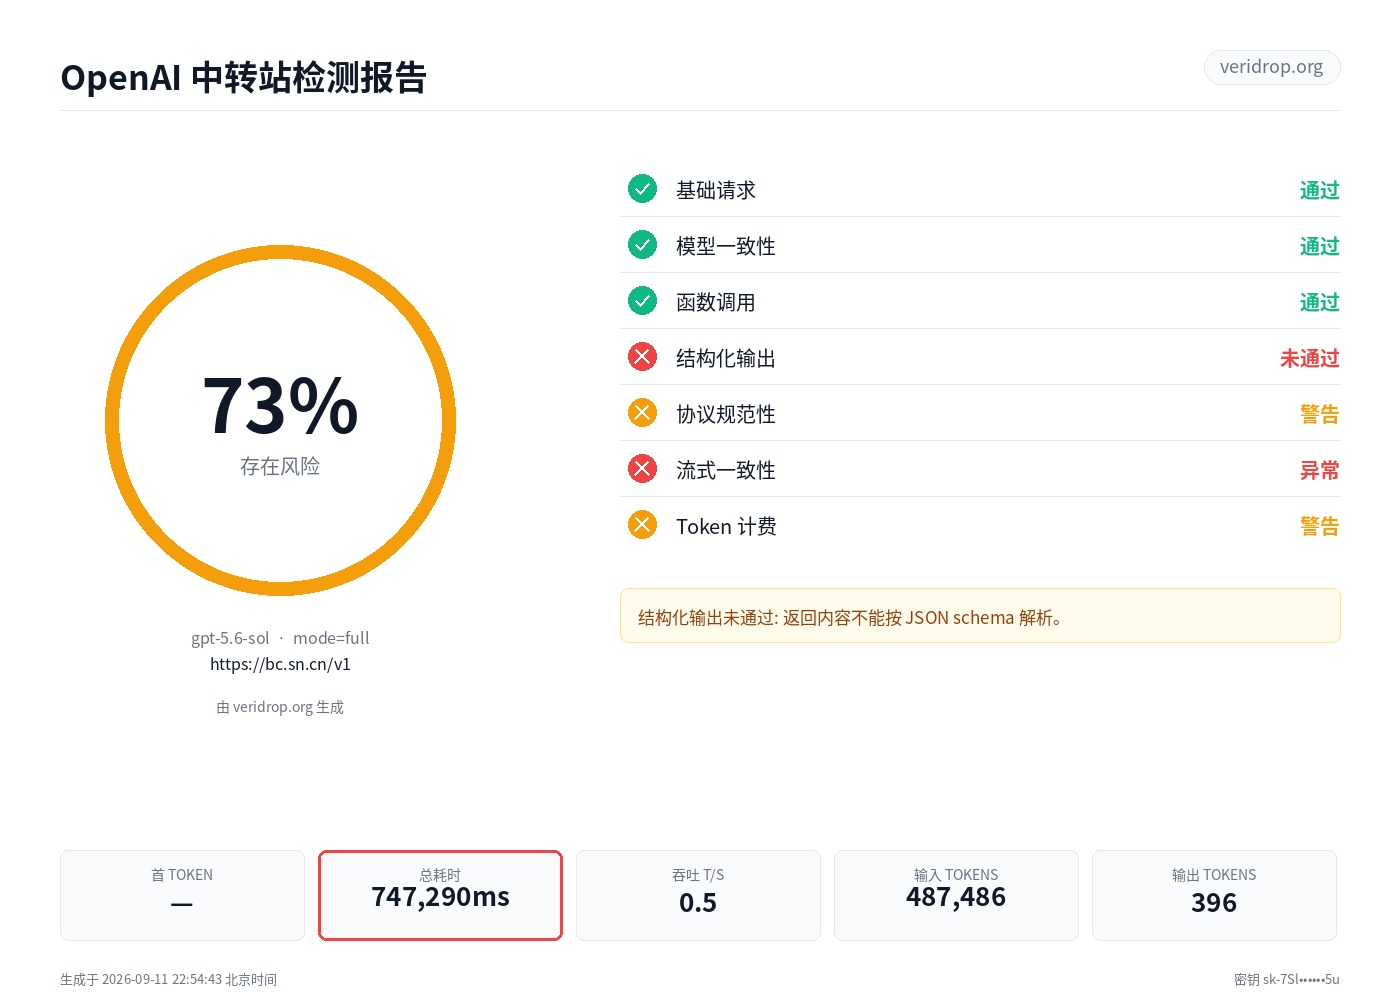Click the green check icon beside 基础请求
The image size is (1400, 1000).
642,189
